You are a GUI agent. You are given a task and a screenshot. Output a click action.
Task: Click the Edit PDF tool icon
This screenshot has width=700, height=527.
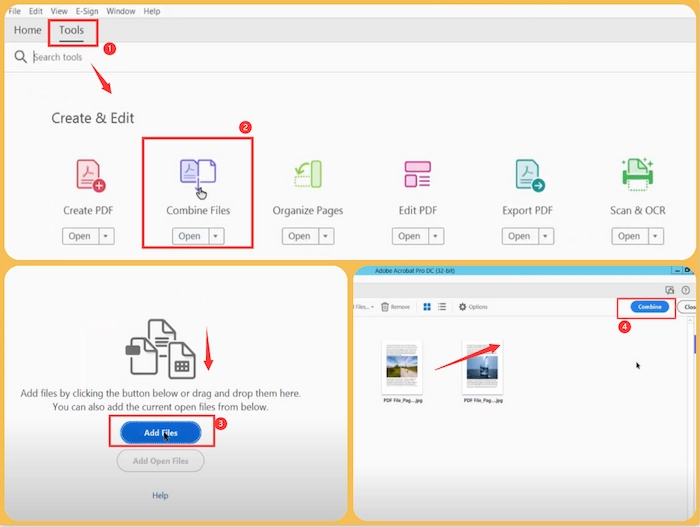(x=417, y=175)
